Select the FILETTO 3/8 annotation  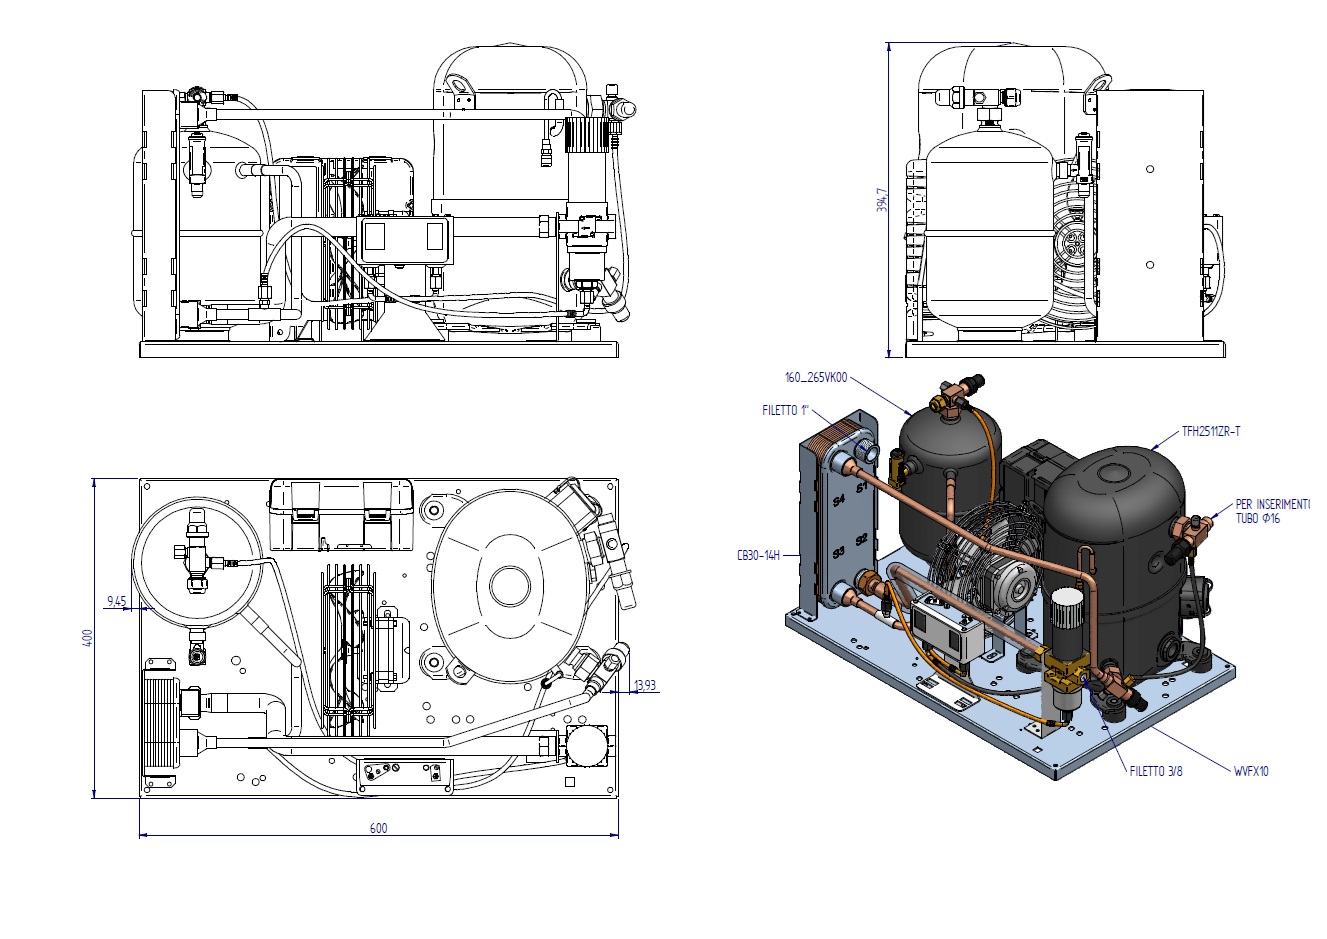click(x=1156, y=771)
